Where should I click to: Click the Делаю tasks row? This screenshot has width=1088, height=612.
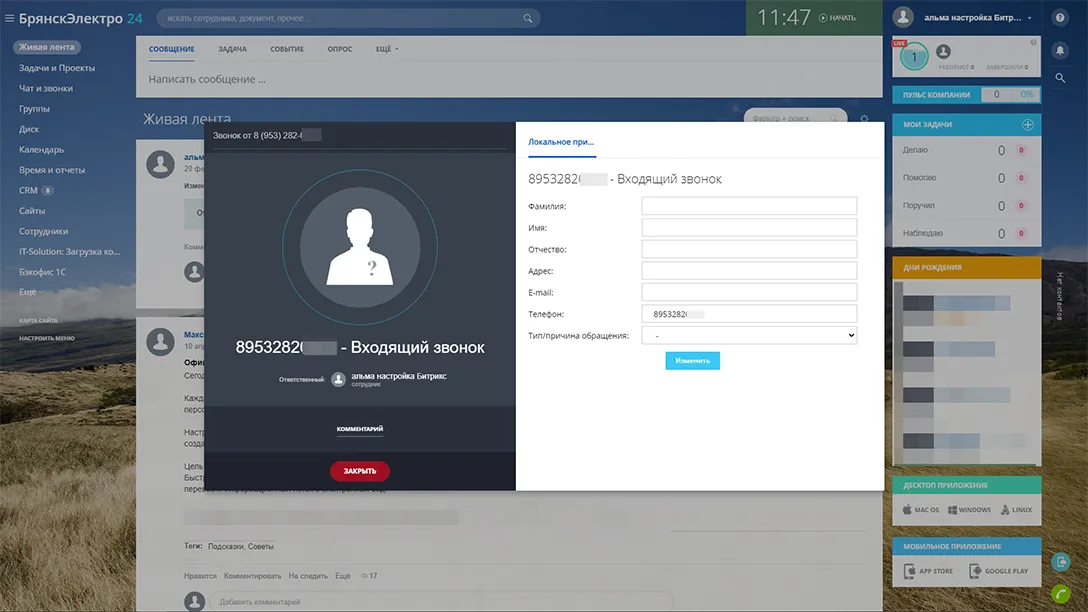point(966,150)
